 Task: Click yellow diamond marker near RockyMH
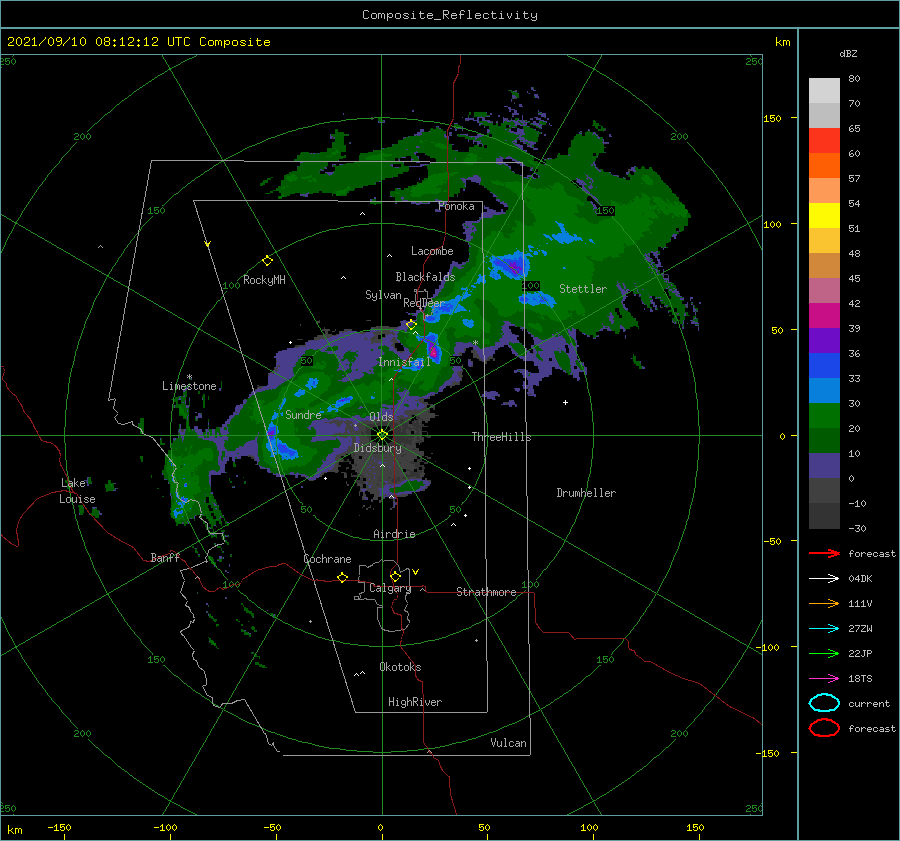(x=267, y=261)
